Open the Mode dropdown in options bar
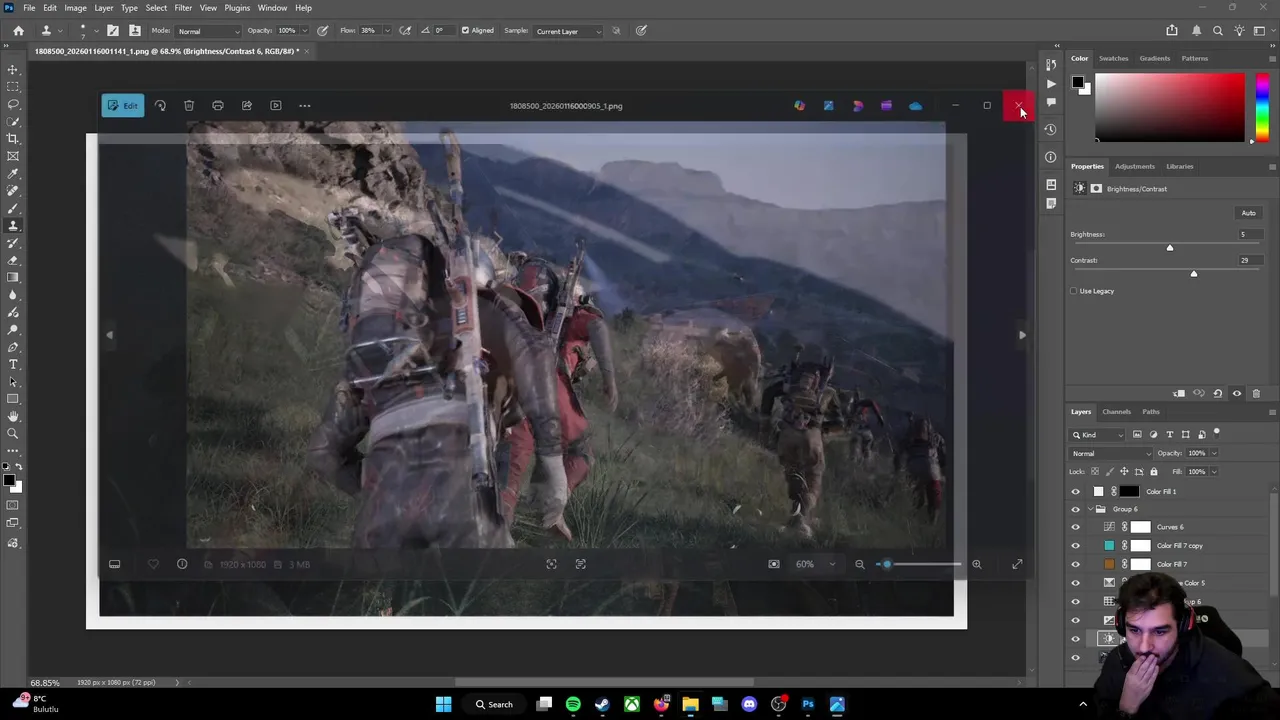Image resolution: width=1280 pixels, height=720 pixels. [x=207, y=31]
